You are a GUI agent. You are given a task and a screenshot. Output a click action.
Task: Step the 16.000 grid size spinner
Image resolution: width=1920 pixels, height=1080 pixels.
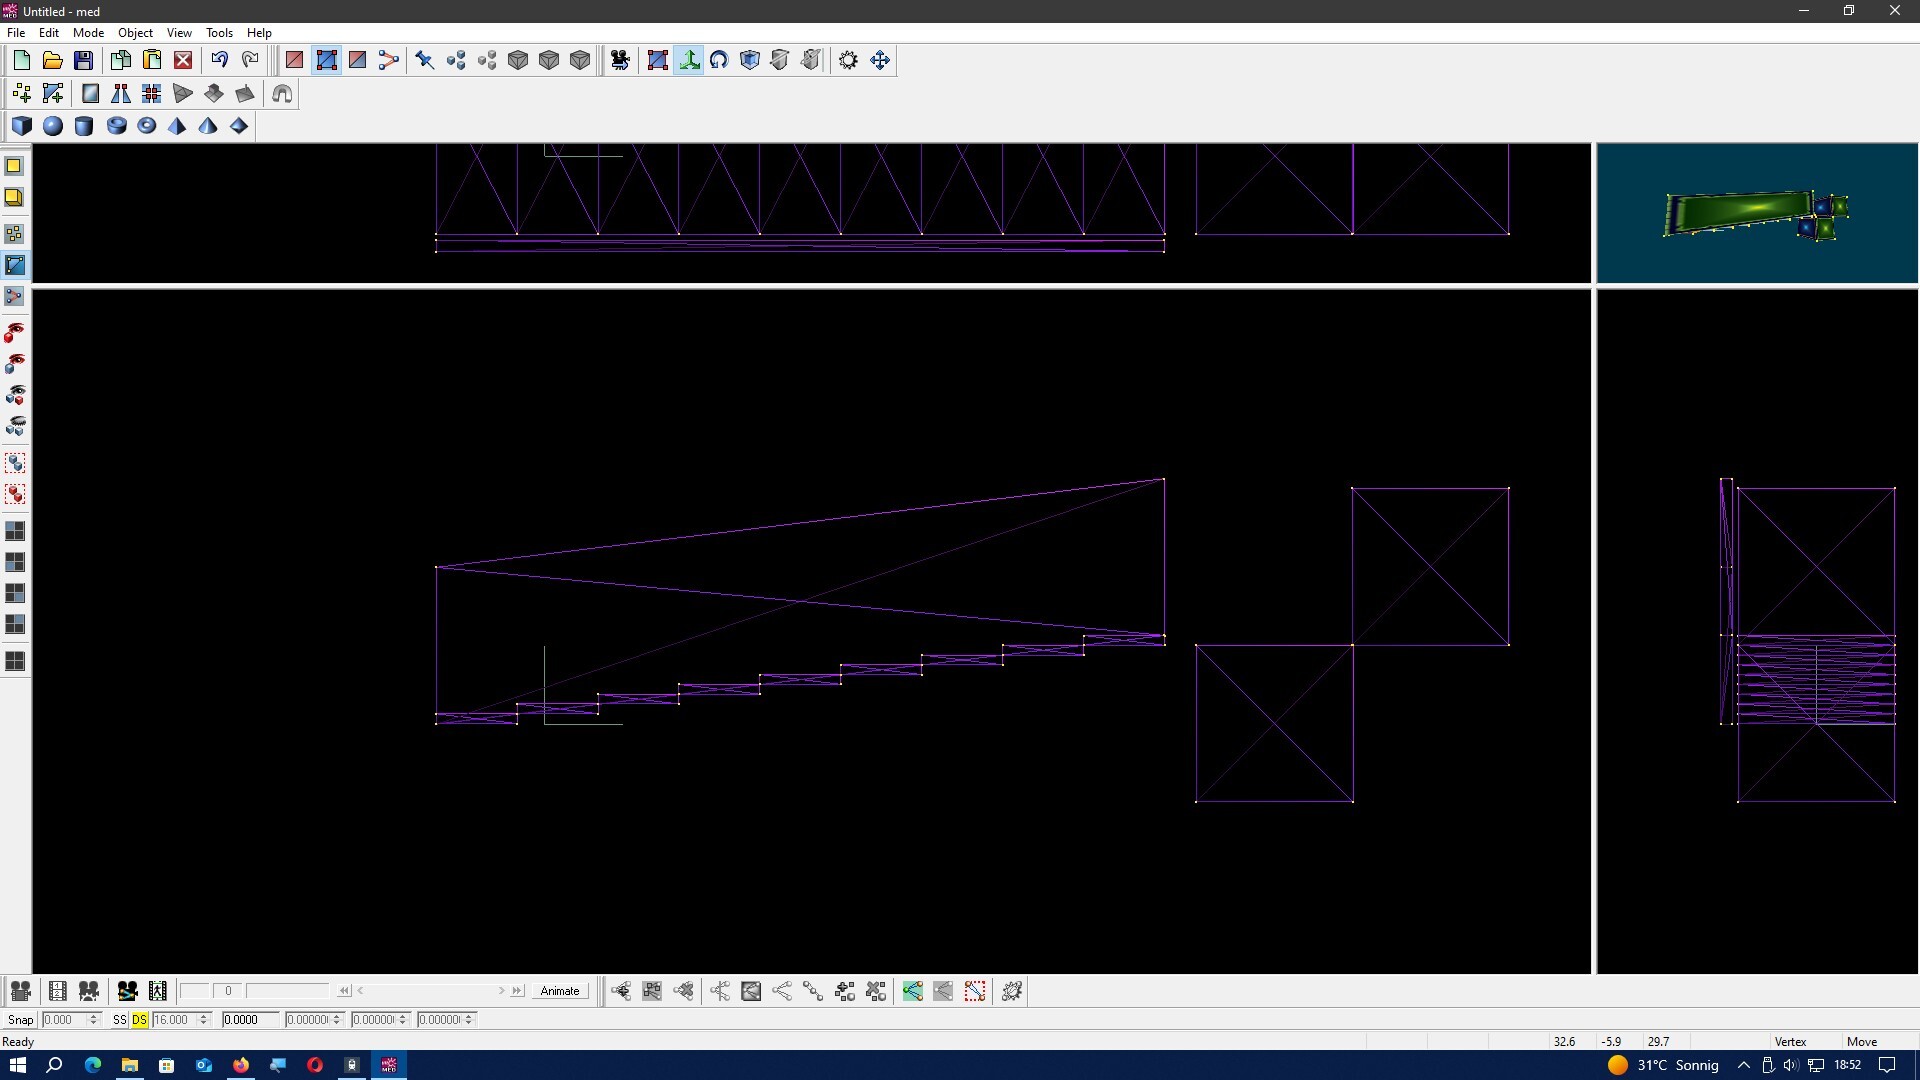click(203, 1019)
